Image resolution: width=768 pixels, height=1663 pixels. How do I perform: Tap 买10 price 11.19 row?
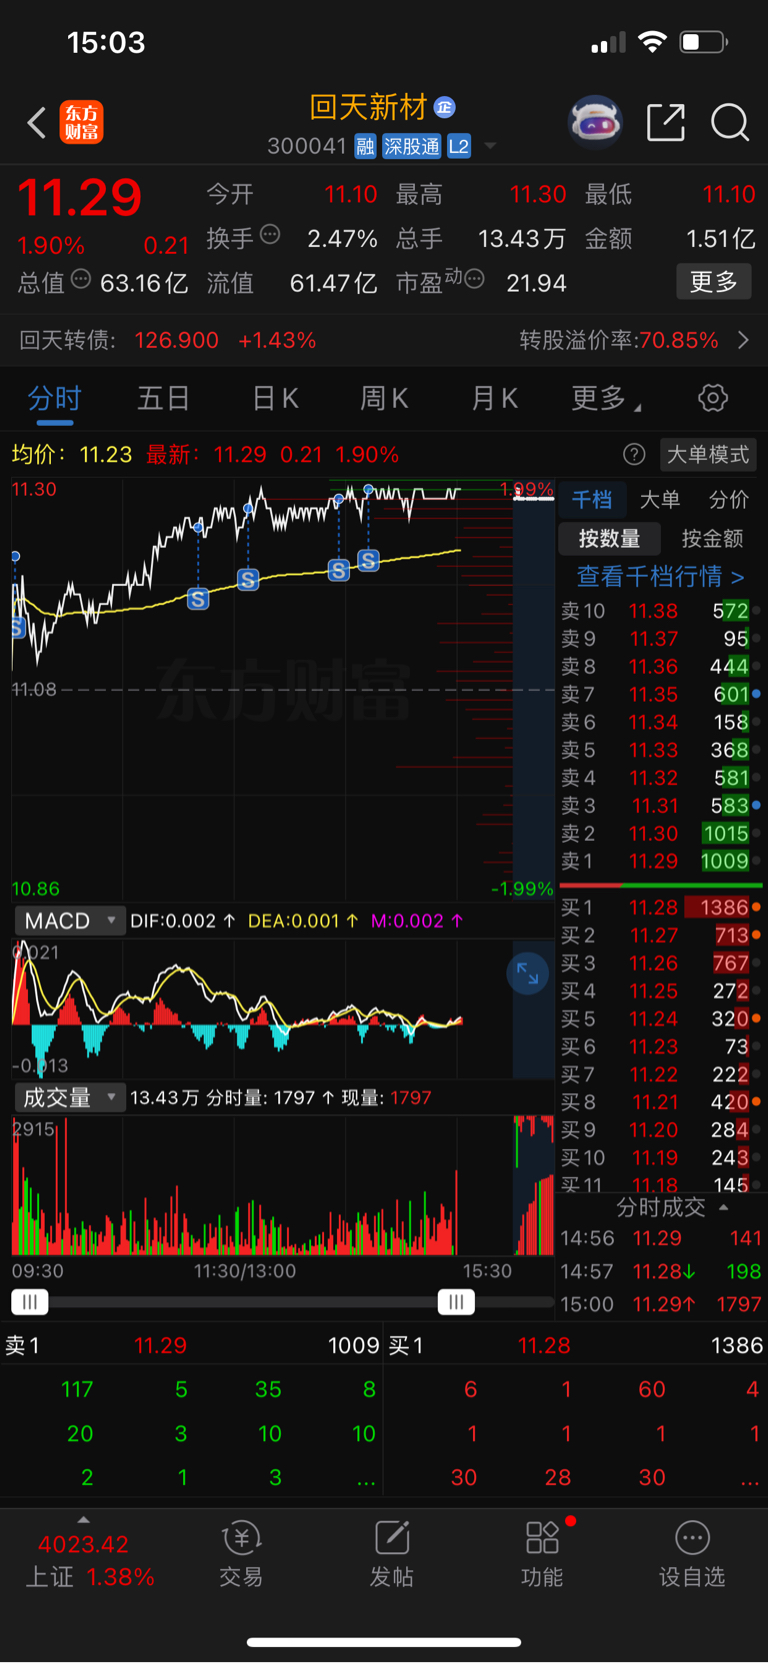[x=661, y=1157]
